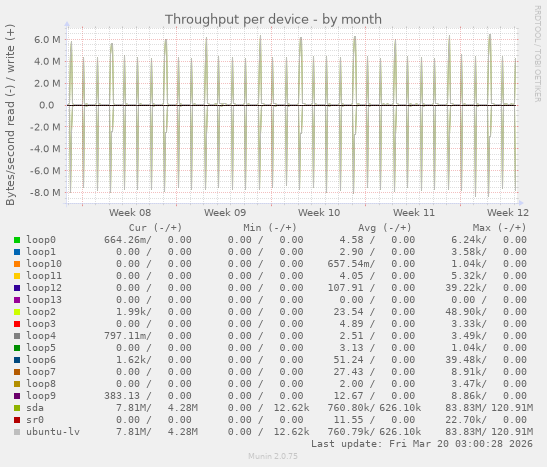Select the loop11 legend label
547x467 pixels.
(x=44, y=276)
